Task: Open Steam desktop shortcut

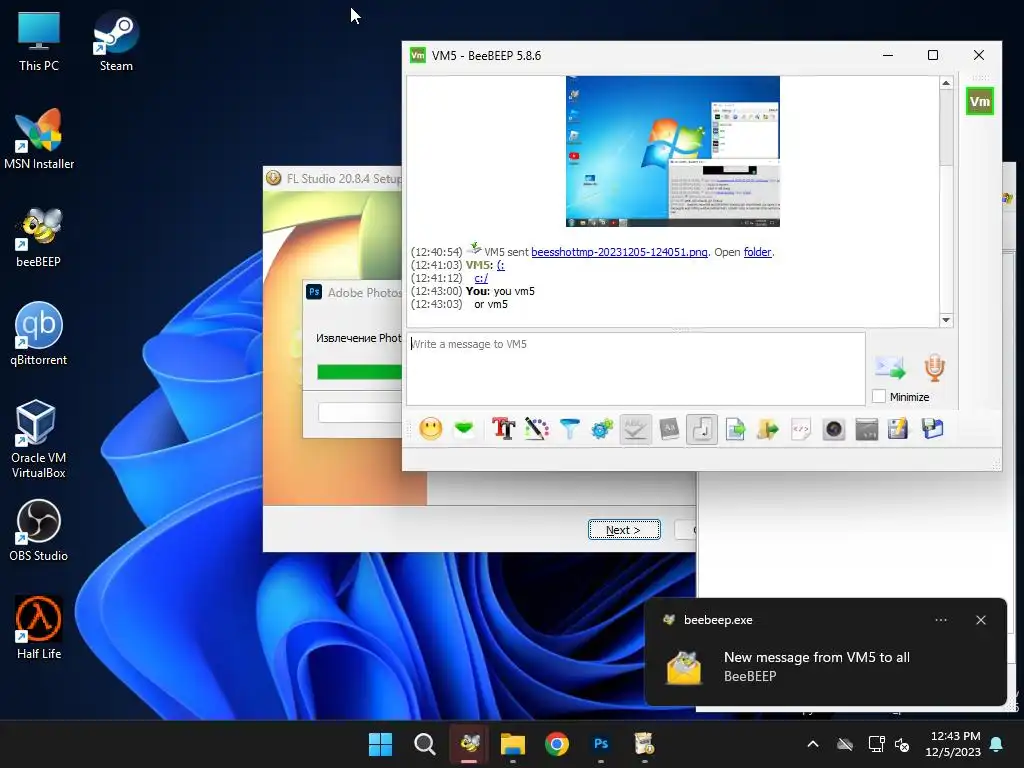Action: (x=116, y=42)
